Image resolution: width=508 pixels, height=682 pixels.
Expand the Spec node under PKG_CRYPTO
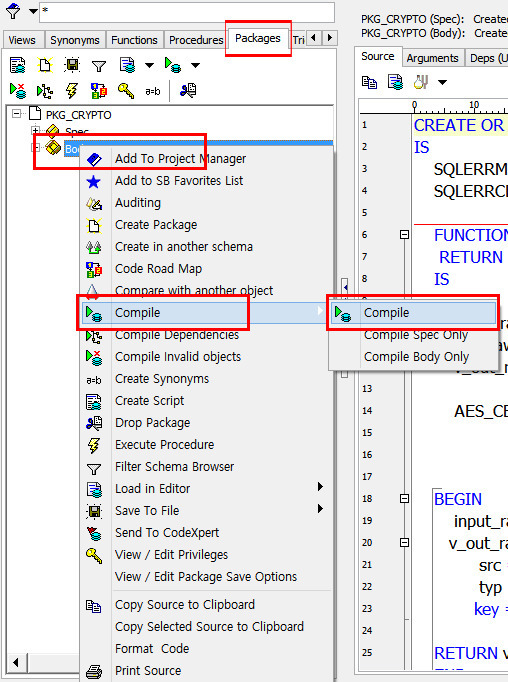[35, 130]
